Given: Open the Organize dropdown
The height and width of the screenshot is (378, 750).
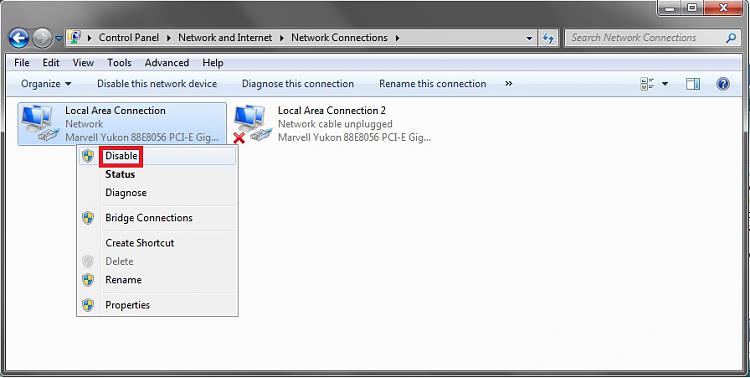Looking at the screenshot, I should click(x=46, y=84).
